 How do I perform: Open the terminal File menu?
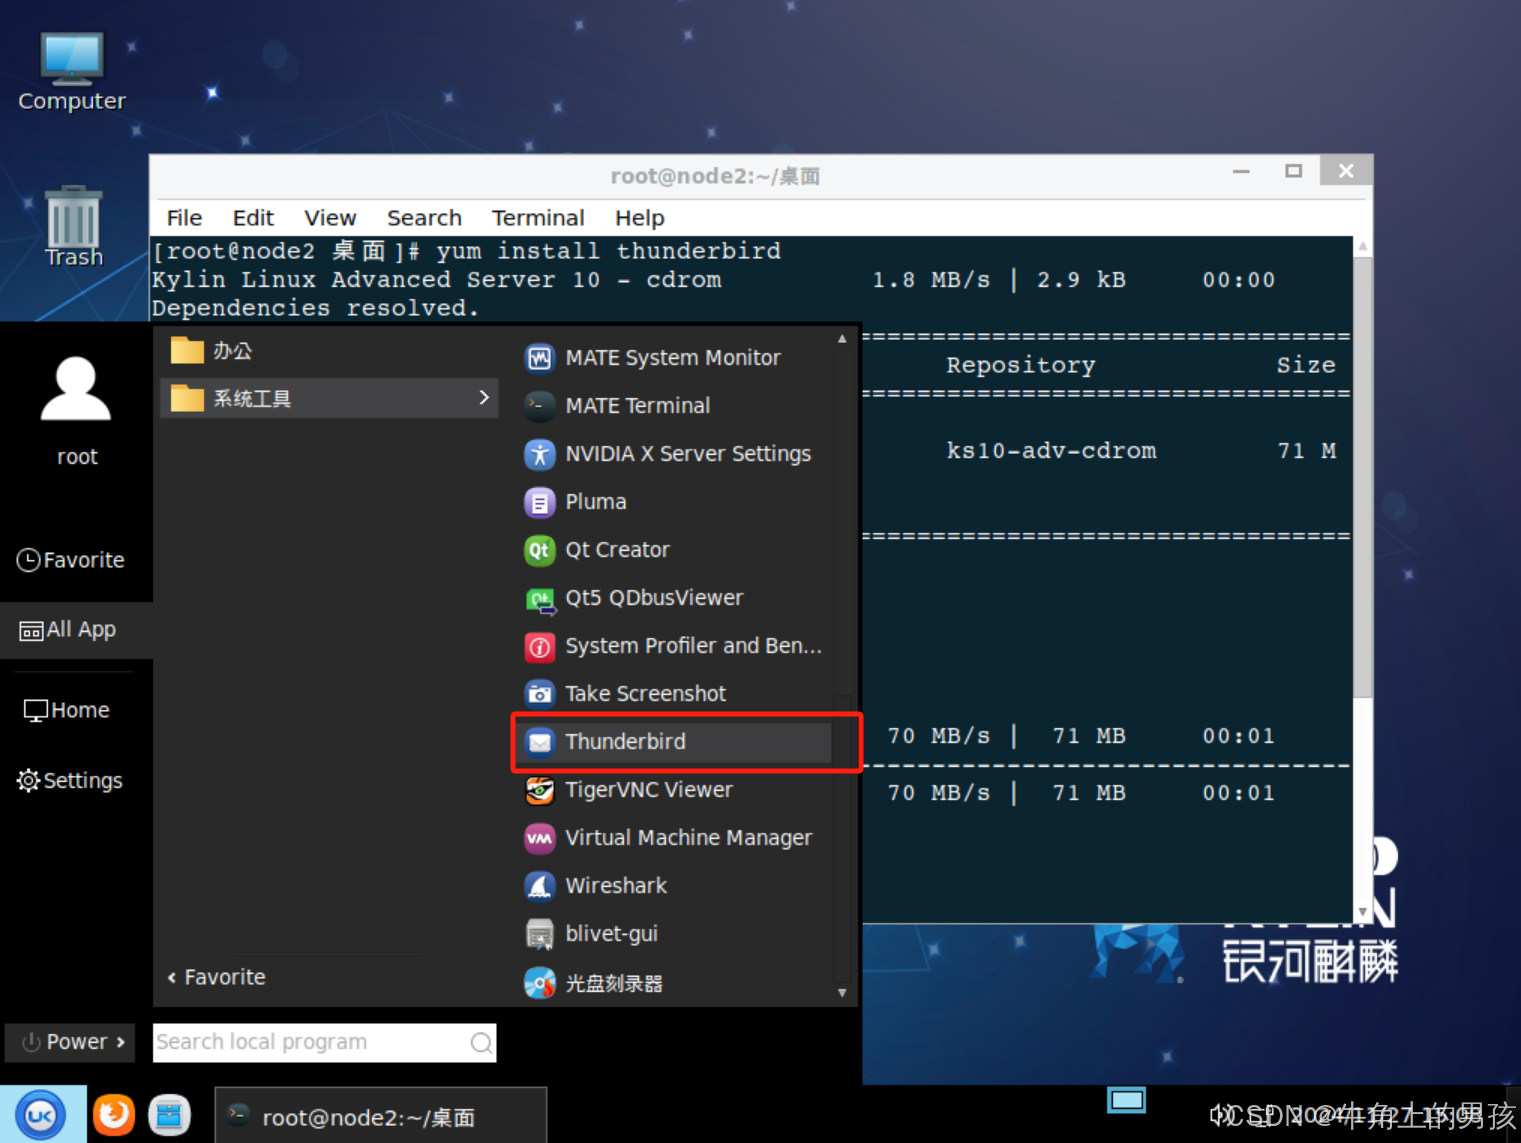coord(184,218)
